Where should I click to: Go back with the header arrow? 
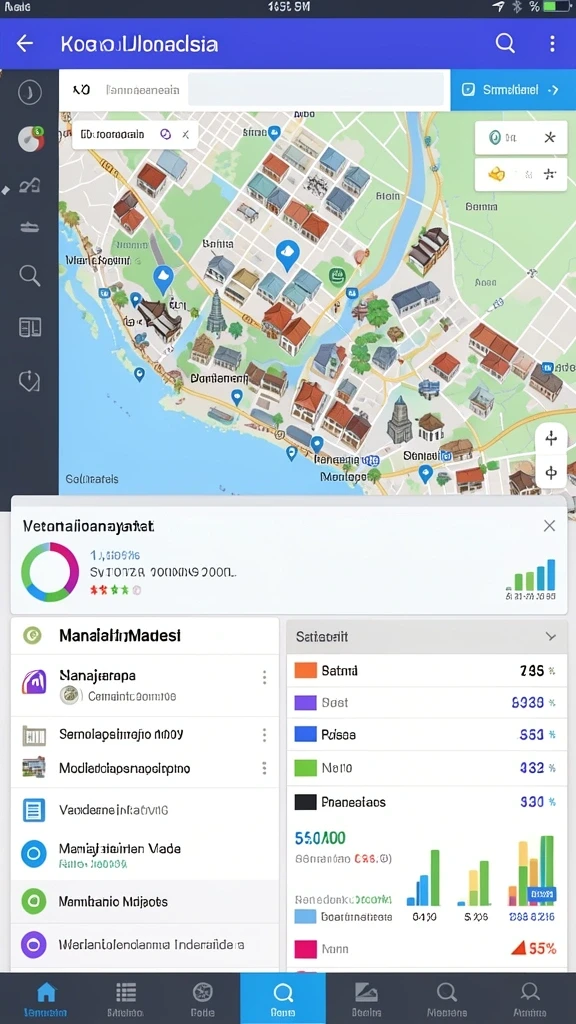[x=24, y=44]
